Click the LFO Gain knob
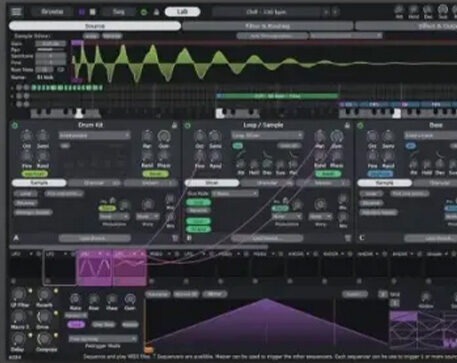Viewport: 457px width, 363px height. tap(130, 299)
